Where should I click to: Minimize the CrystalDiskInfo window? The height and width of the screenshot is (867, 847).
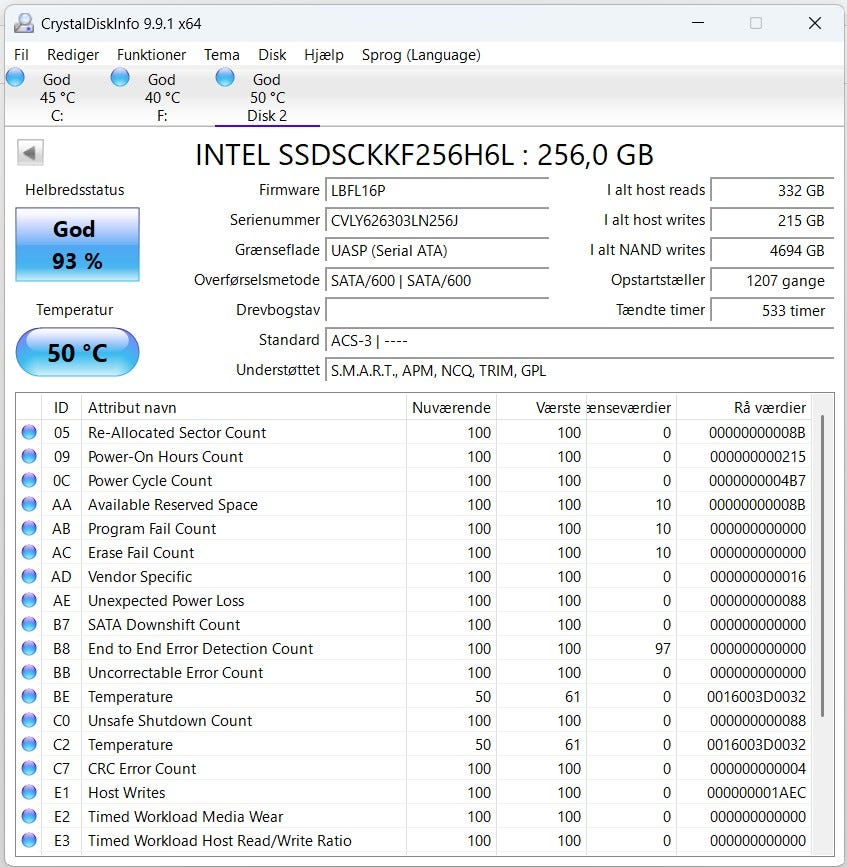(698, 23)
